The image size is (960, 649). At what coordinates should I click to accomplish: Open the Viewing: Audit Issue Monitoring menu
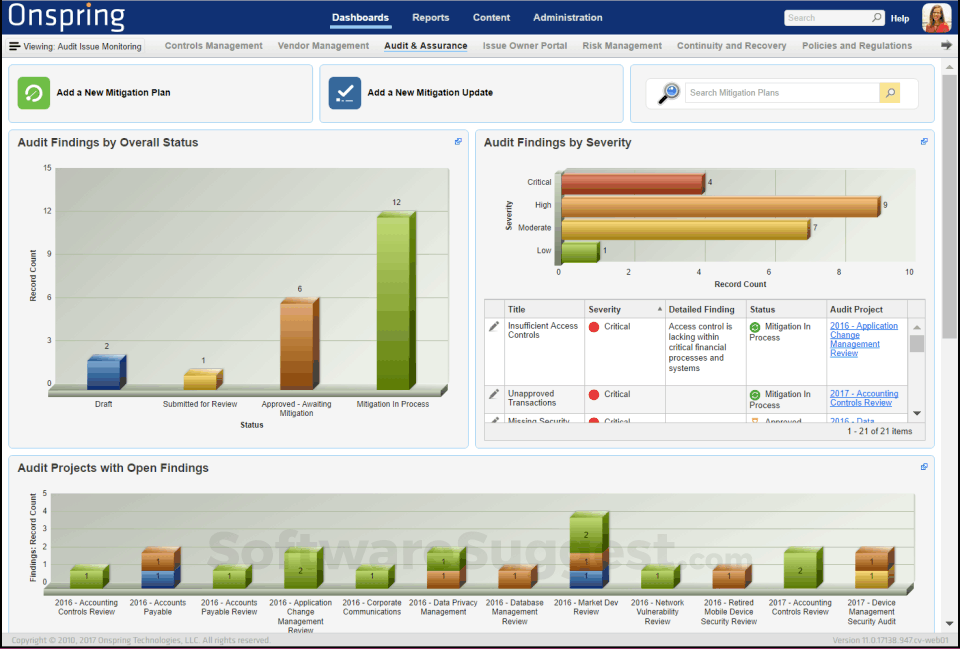pos(75,46)
